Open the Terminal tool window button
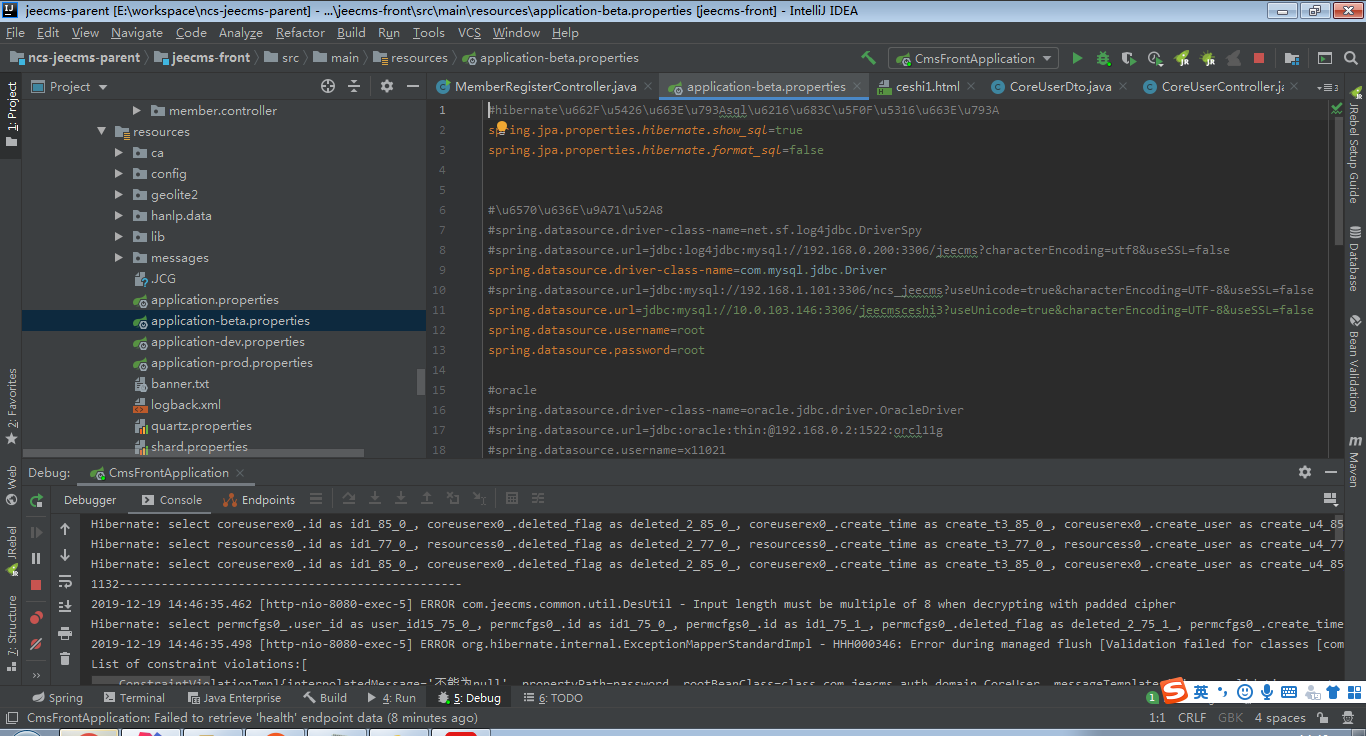 pos(134,698)
